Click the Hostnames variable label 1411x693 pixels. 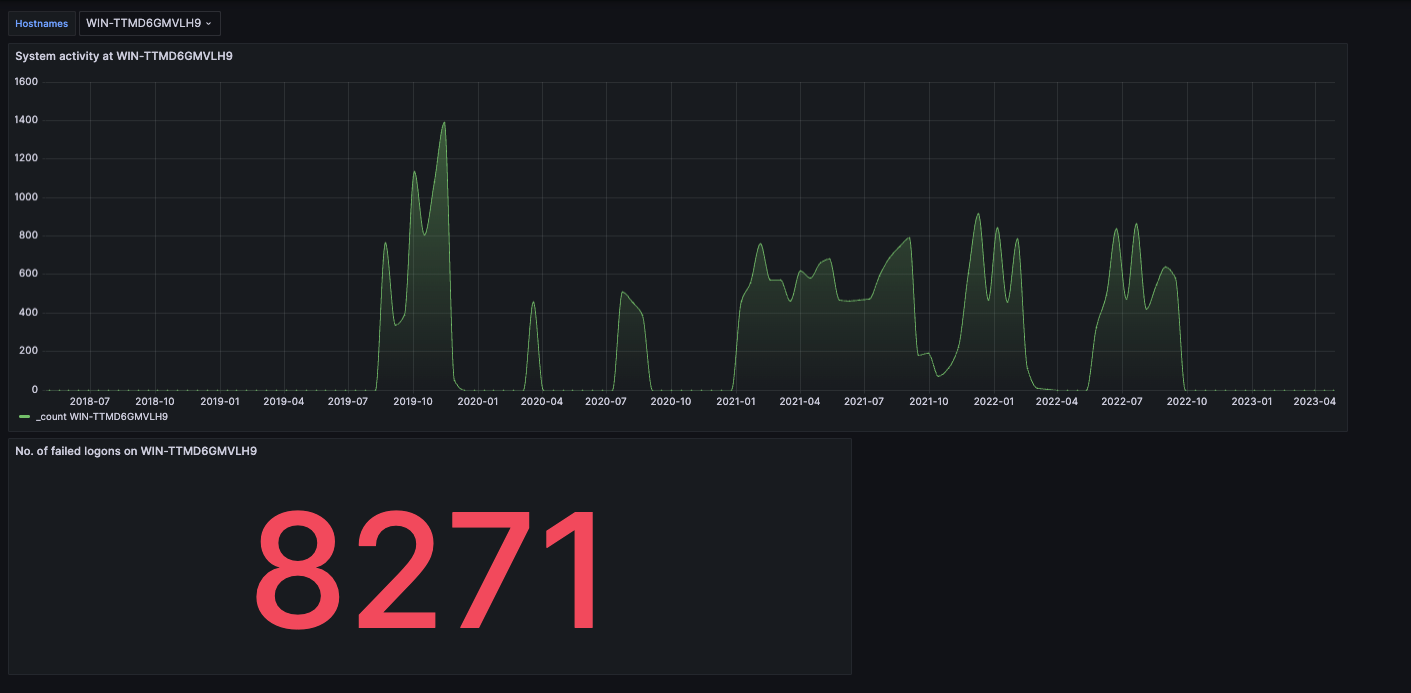(x=42, y=23)
